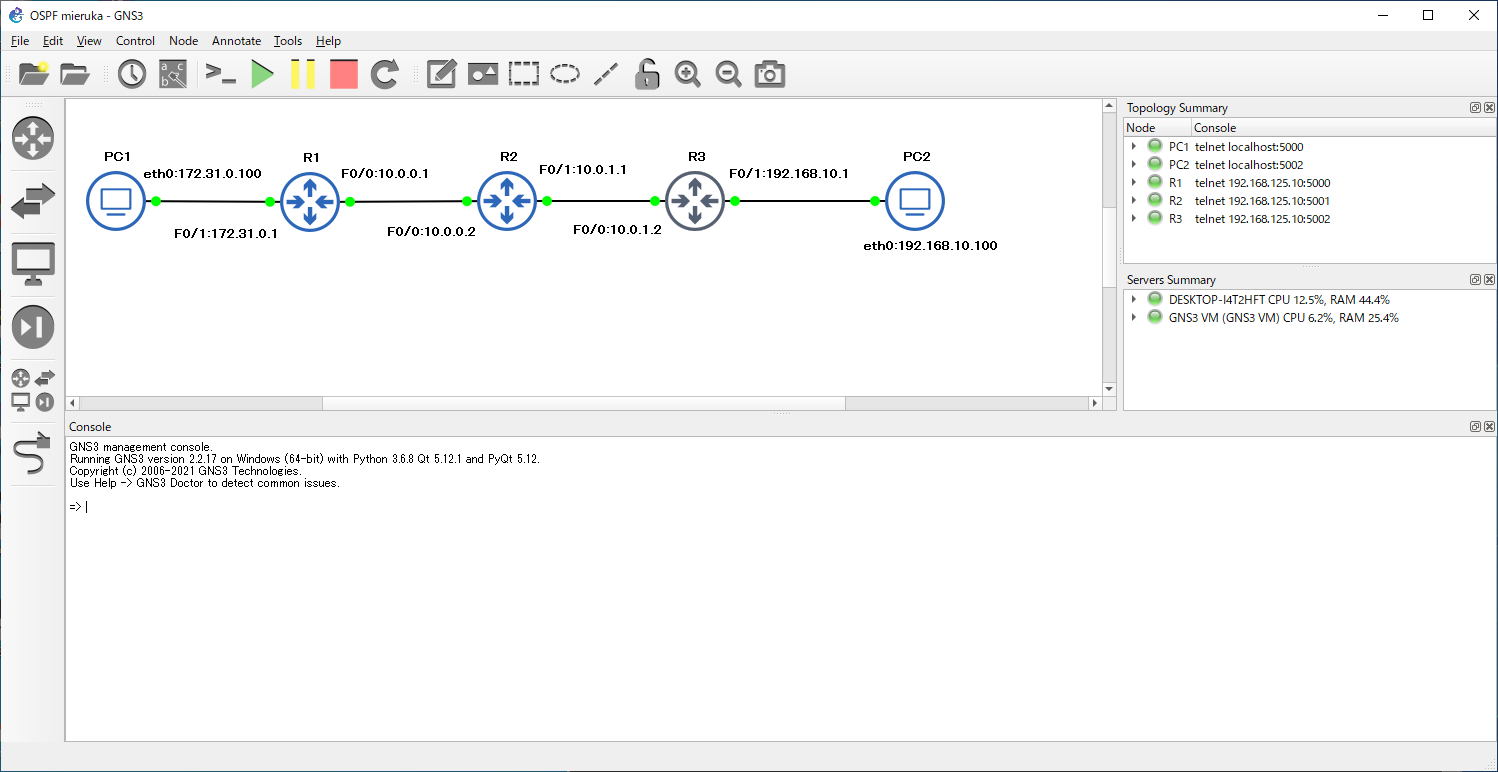
Task: Expand GNS3 VM server entry
Action: [1134, 318]
